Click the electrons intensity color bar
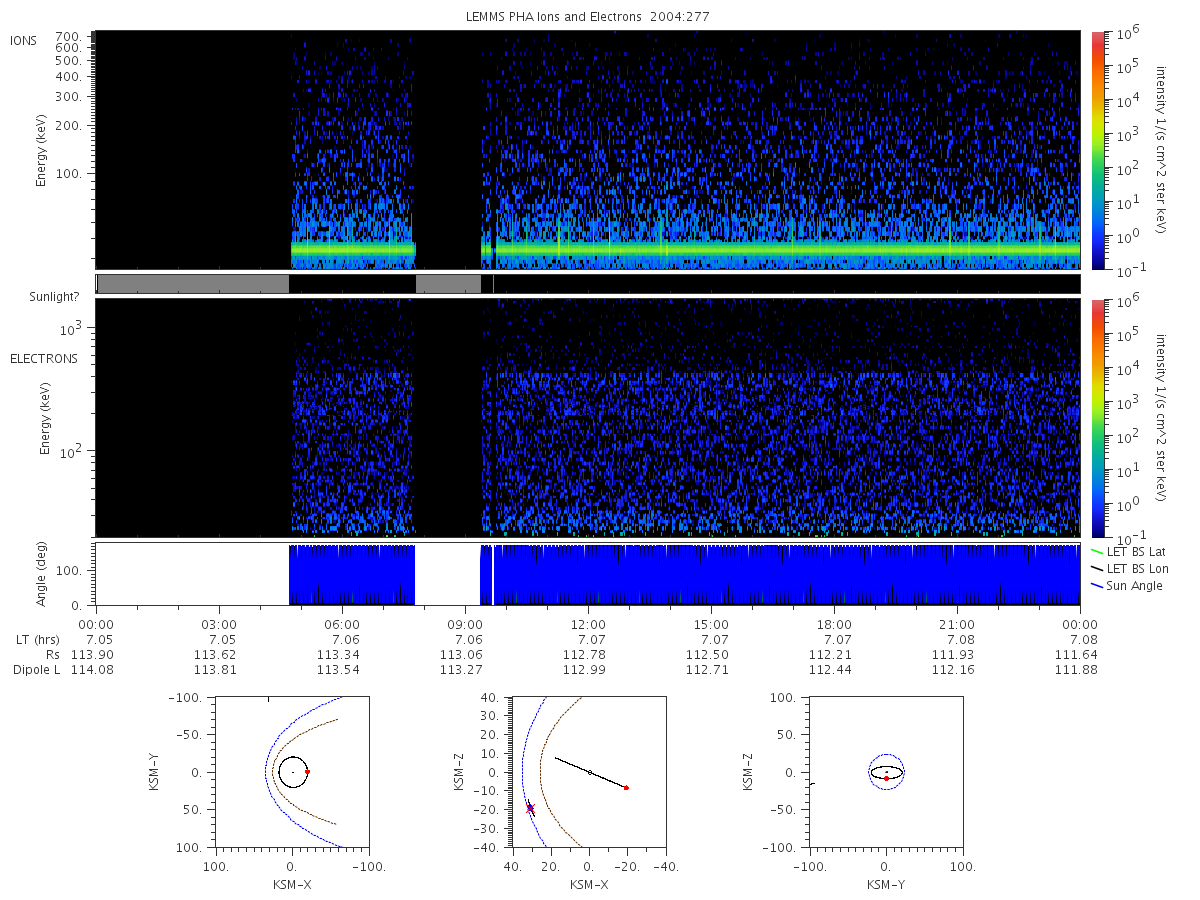1200x900 pixels. (1097, 418)
